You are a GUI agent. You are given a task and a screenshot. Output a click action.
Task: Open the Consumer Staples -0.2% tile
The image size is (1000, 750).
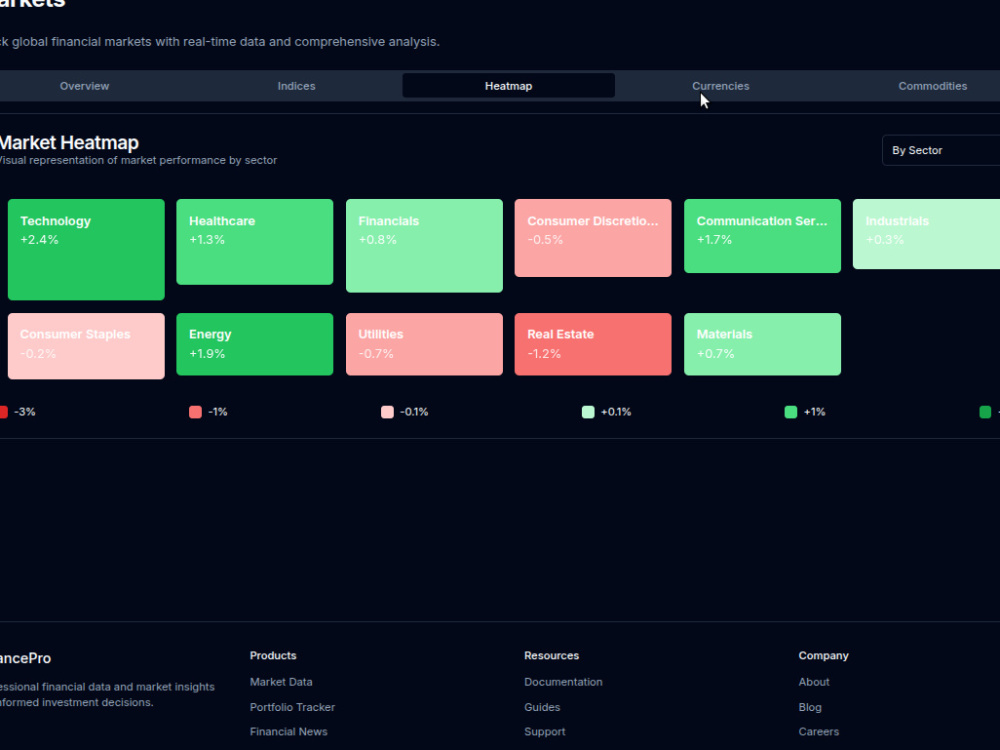point(86,346)
